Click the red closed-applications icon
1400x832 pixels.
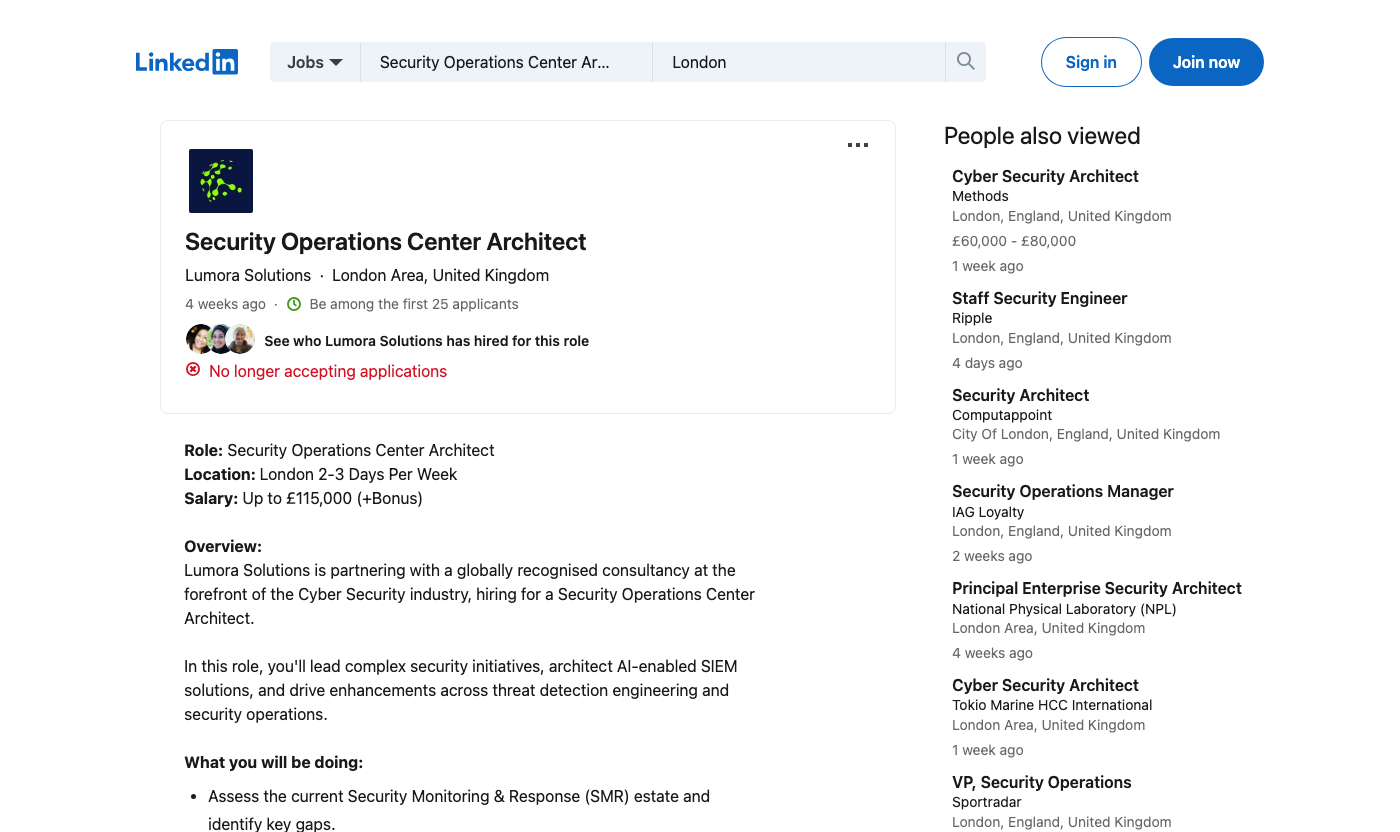(x=193, y=370)
